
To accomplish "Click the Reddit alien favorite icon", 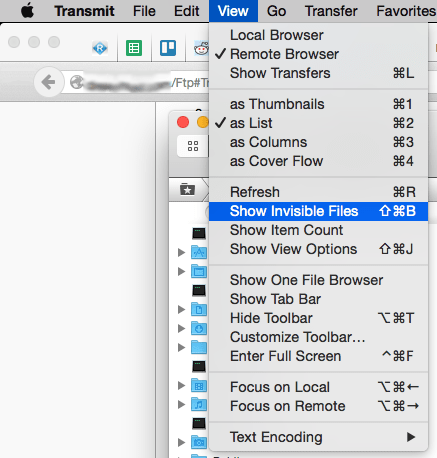I will (x=201, y=49).
